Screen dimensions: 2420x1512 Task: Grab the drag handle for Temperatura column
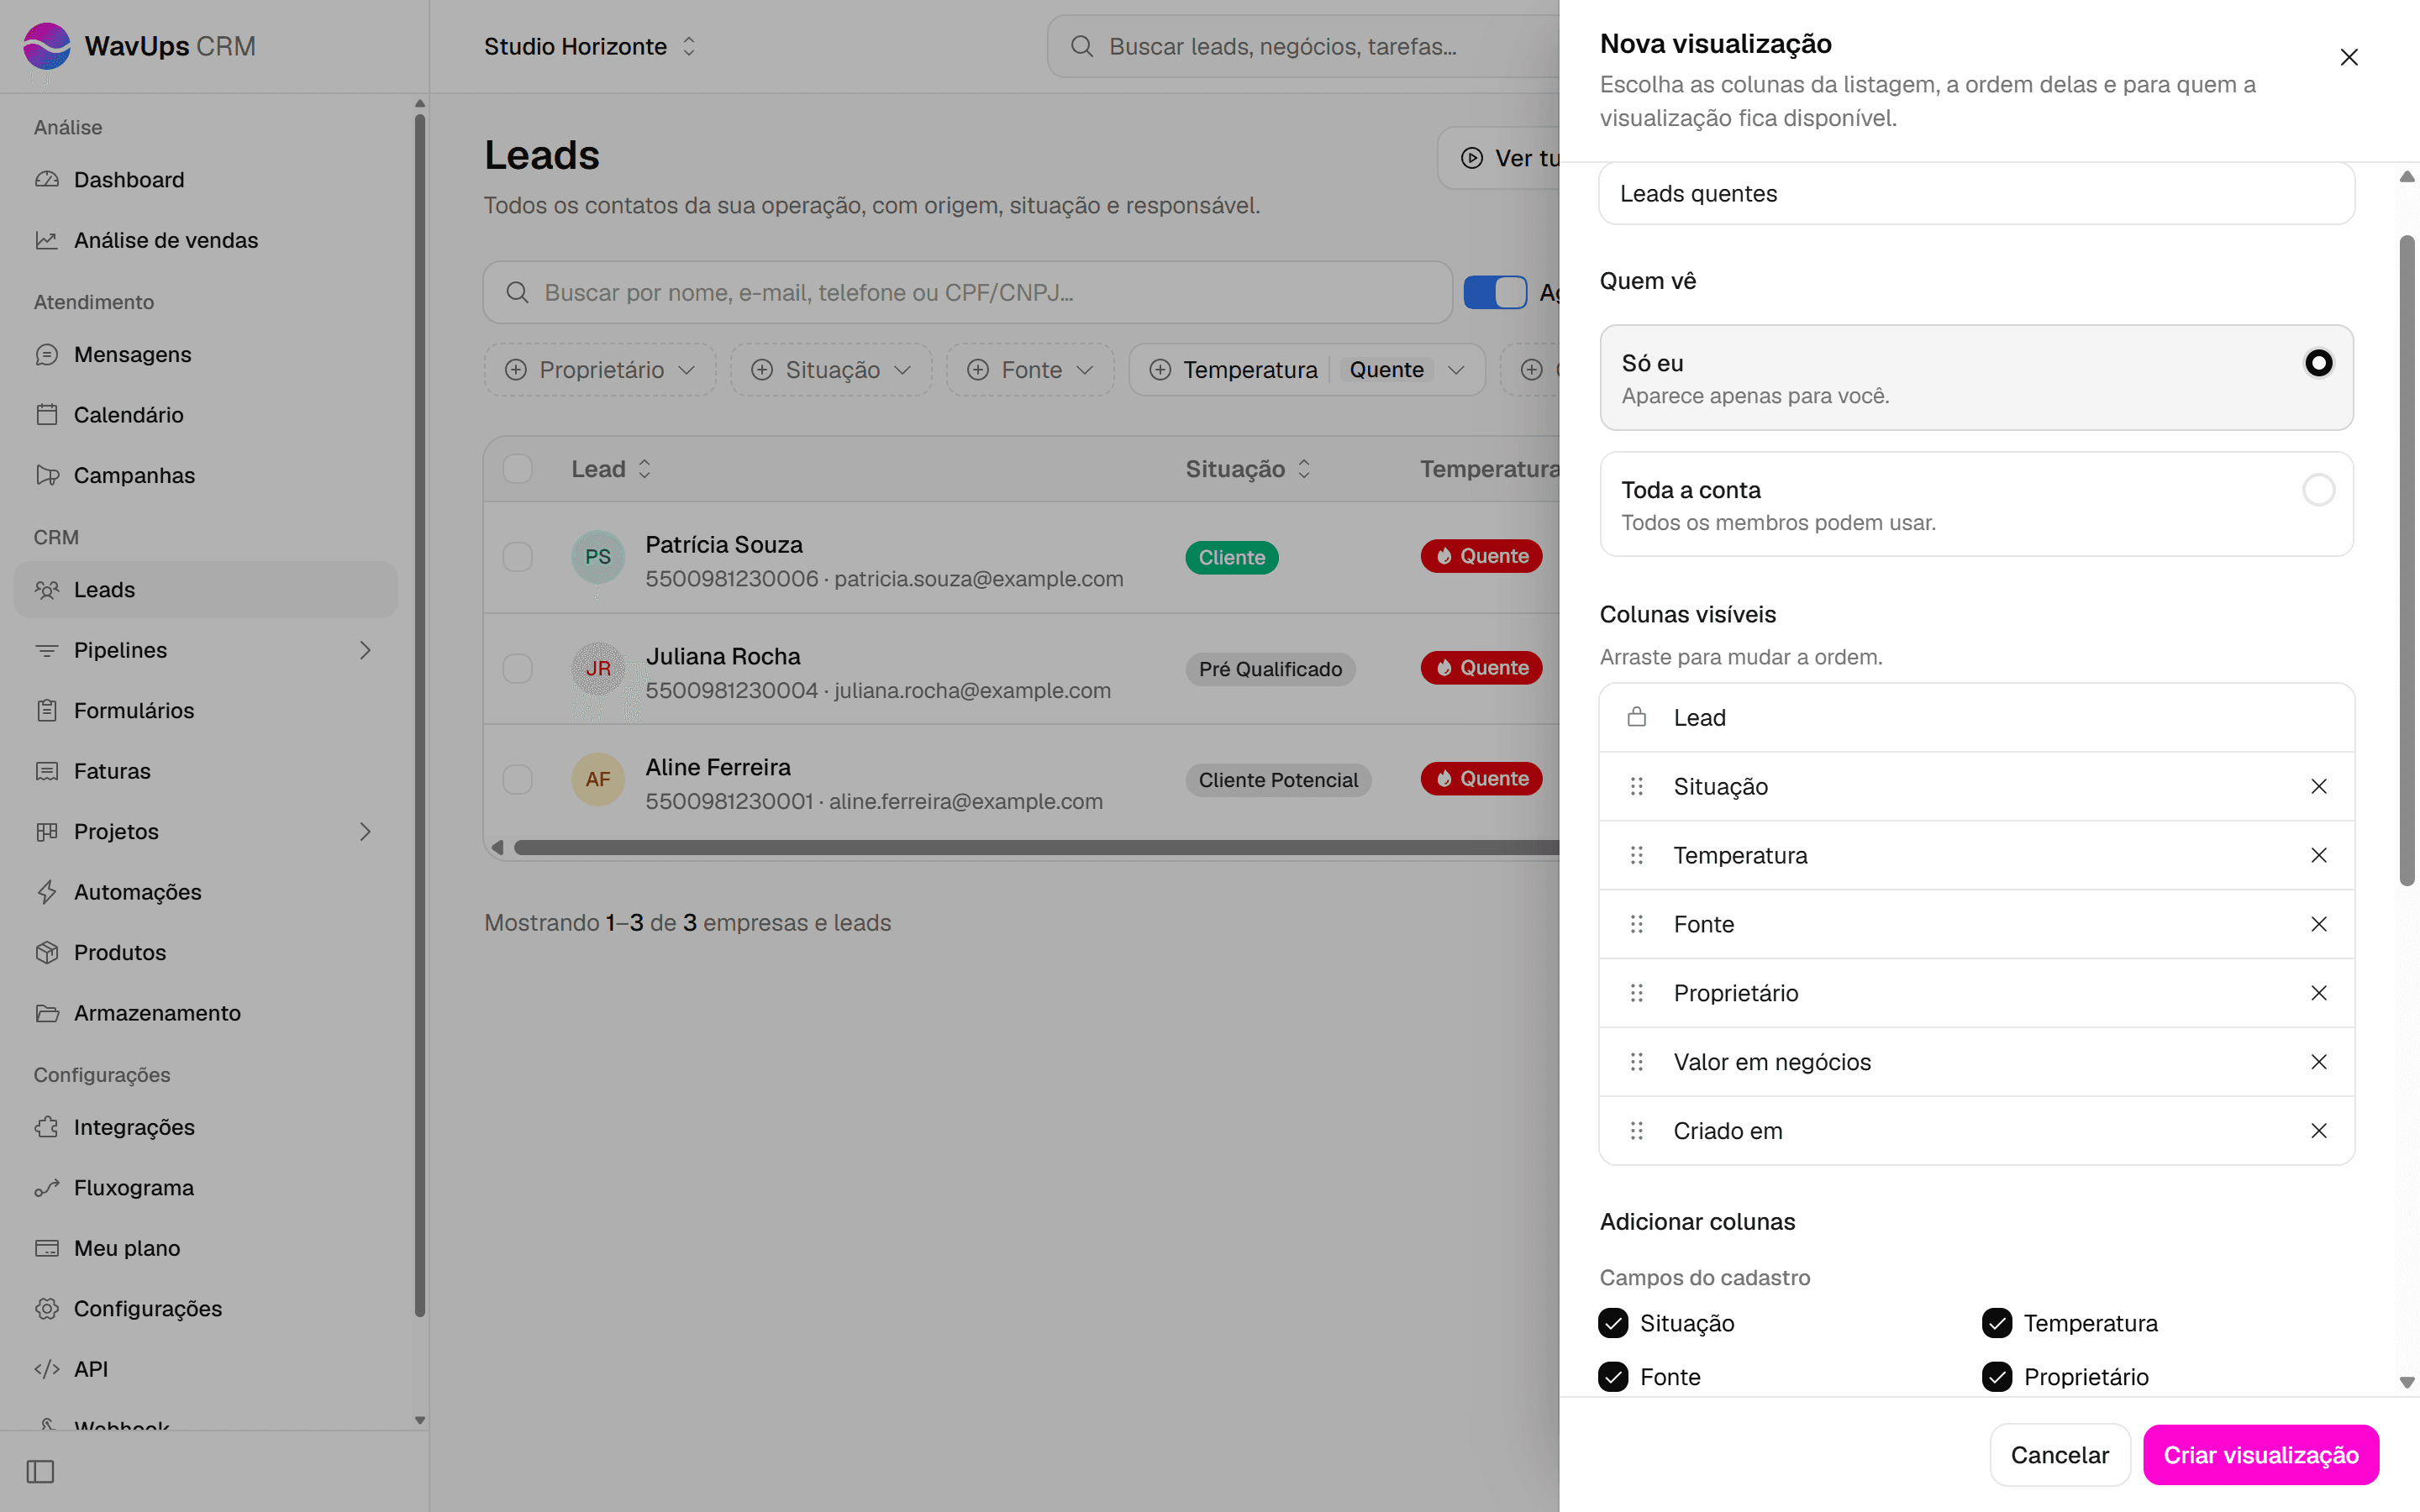point(1636,856)
